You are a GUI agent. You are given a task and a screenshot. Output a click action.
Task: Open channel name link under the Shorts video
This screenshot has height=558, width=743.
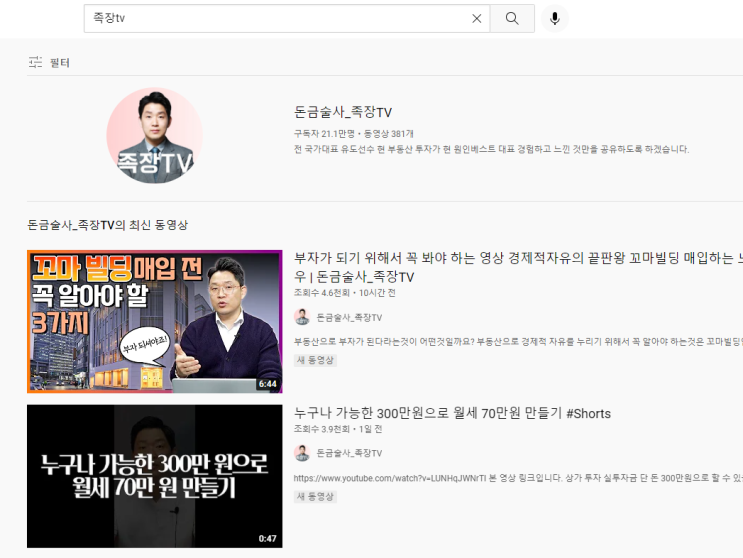pyautogui.click(x=349, y=453)
